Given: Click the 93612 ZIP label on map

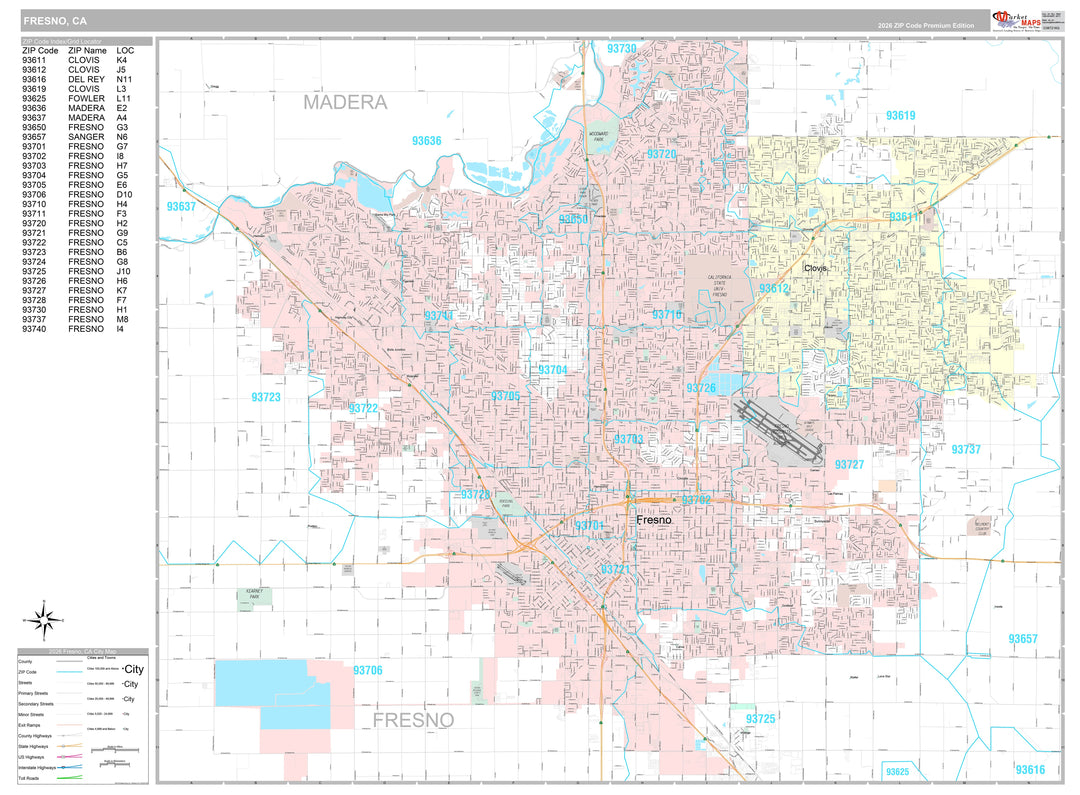Looking at the screenshot, I should pyautogui.click(x=774, y=289).
